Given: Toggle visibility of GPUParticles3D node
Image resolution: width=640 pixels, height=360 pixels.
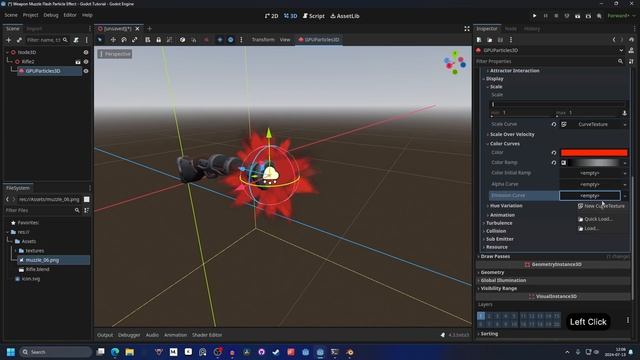Looking at the screenshot, I should [x=86, y=71].
